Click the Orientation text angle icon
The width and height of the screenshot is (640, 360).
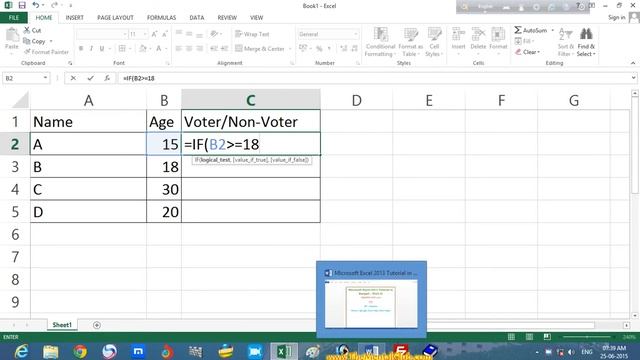[x=214, y=34]
